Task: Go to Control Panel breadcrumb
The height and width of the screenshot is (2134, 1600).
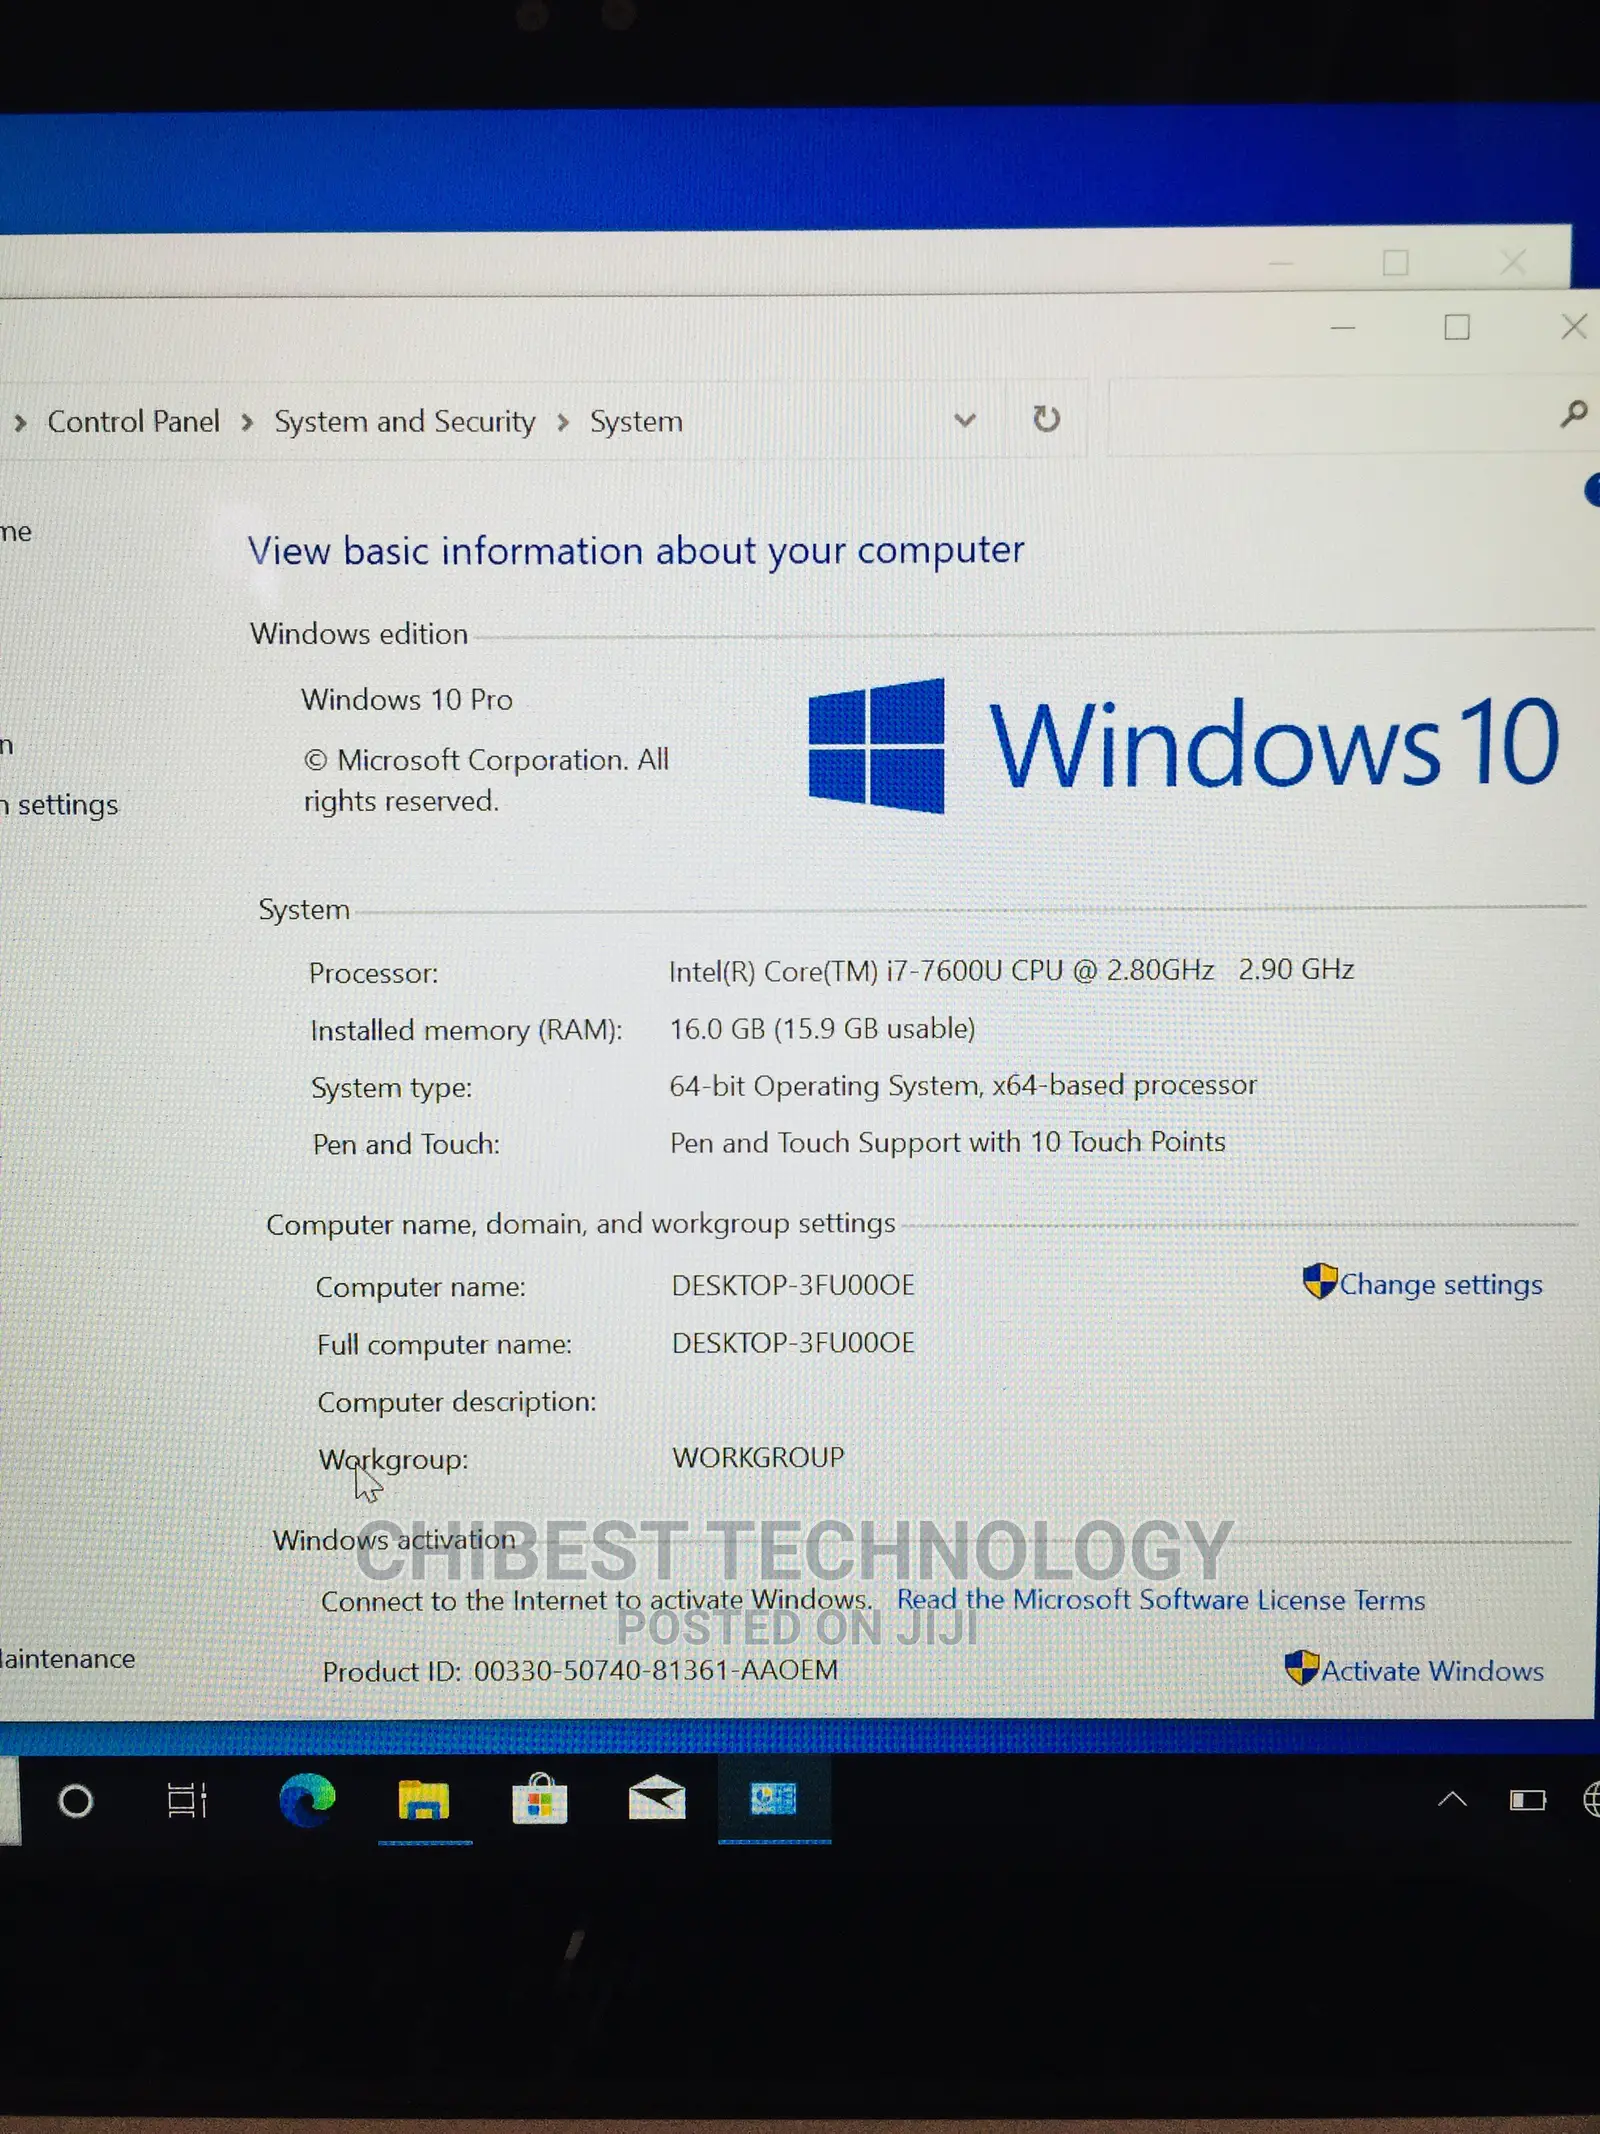Action: [x=133, y=421]
